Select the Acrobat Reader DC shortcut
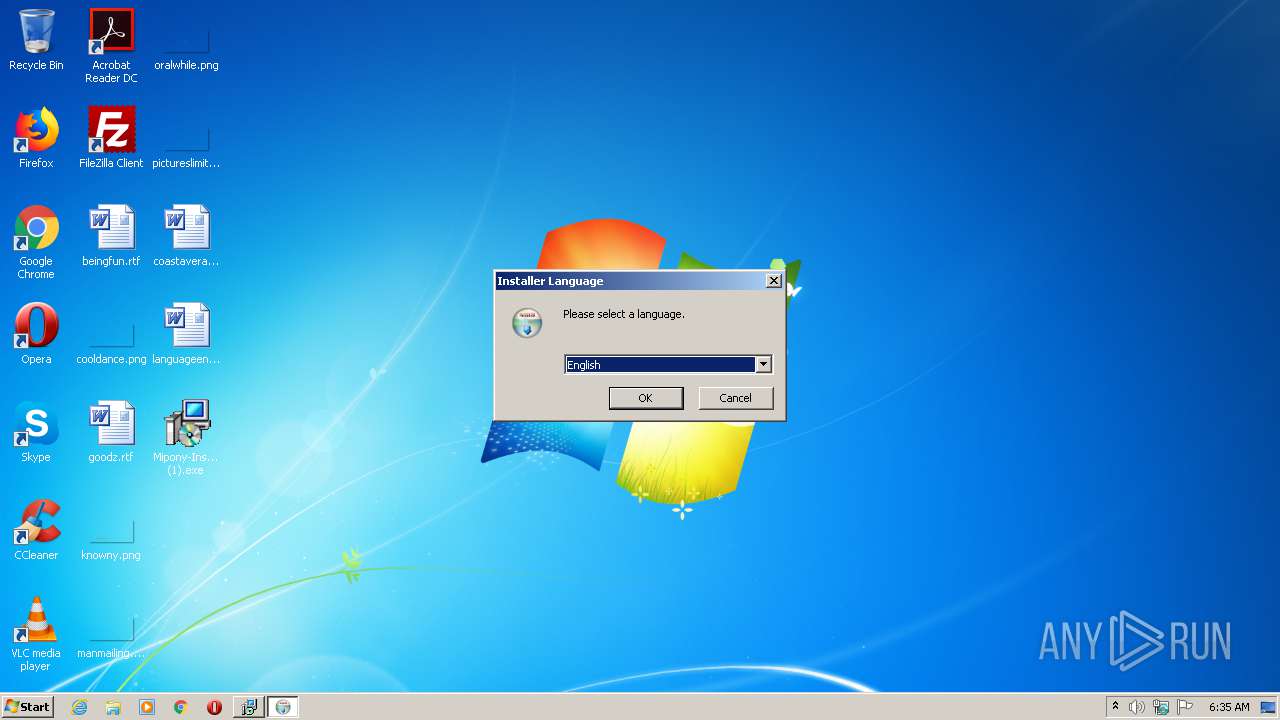Screen dimensions: 1280x720 pos(111,46)
